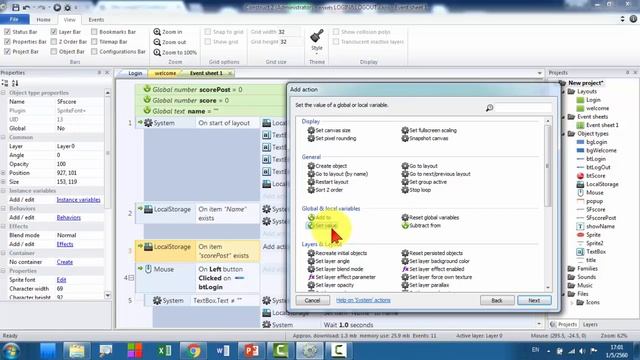This screenshot has width=640, height=360.
Task: Click Zoom to 100% icon
Action: tap(157, 52)
